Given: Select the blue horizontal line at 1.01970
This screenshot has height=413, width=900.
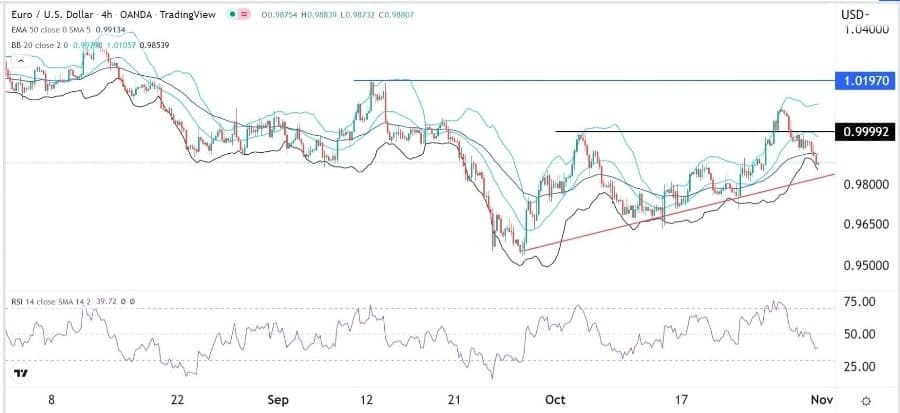Looking at the screenshot, I should click(x=600, y=79).
